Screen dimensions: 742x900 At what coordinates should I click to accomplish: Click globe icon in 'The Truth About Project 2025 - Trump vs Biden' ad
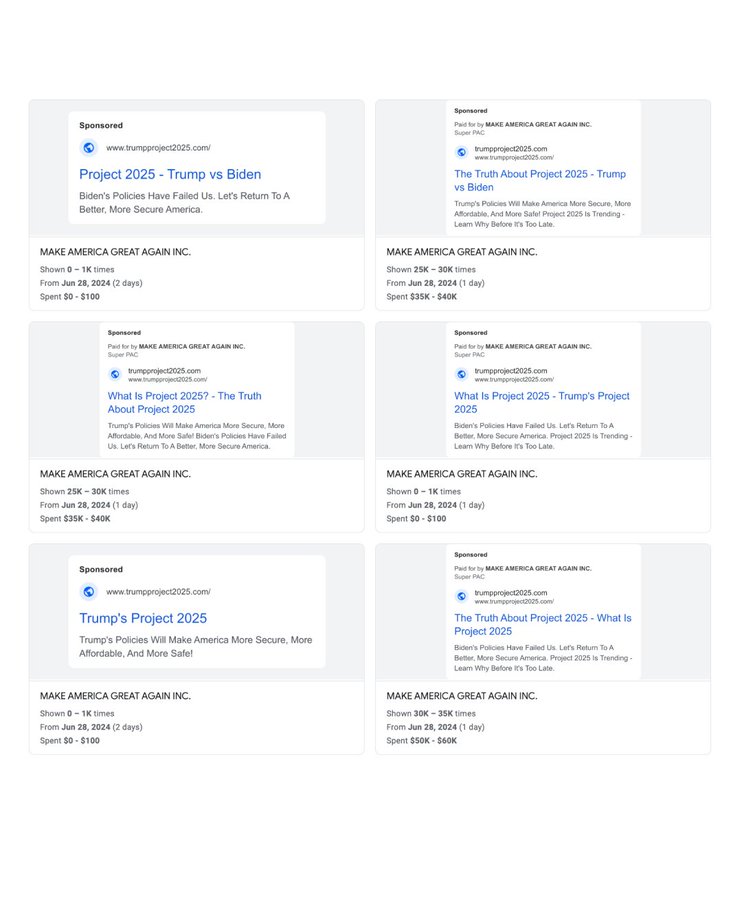pos(461,152)
